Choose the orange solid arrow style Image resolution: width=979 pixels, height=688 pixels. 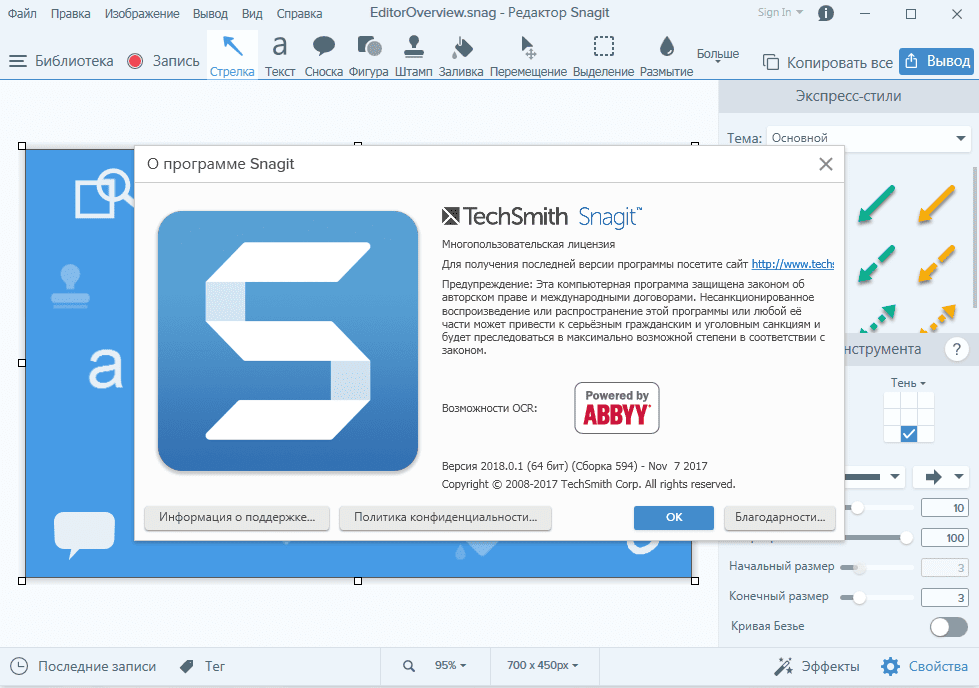coord(936,204)
